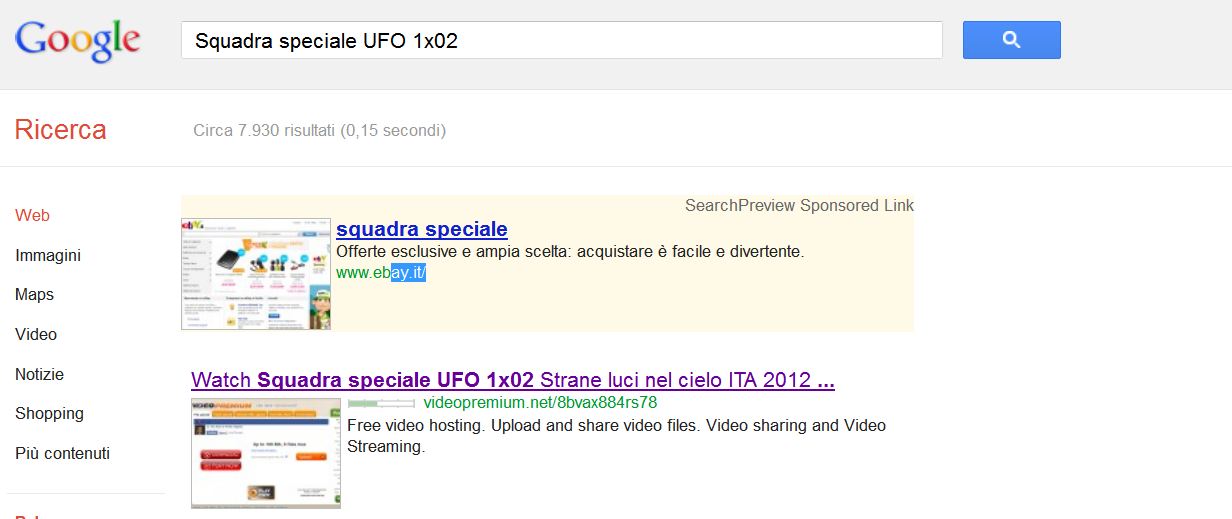Click the Google logo
This screenshot has height=519, width=1232.
pos(77,40)
